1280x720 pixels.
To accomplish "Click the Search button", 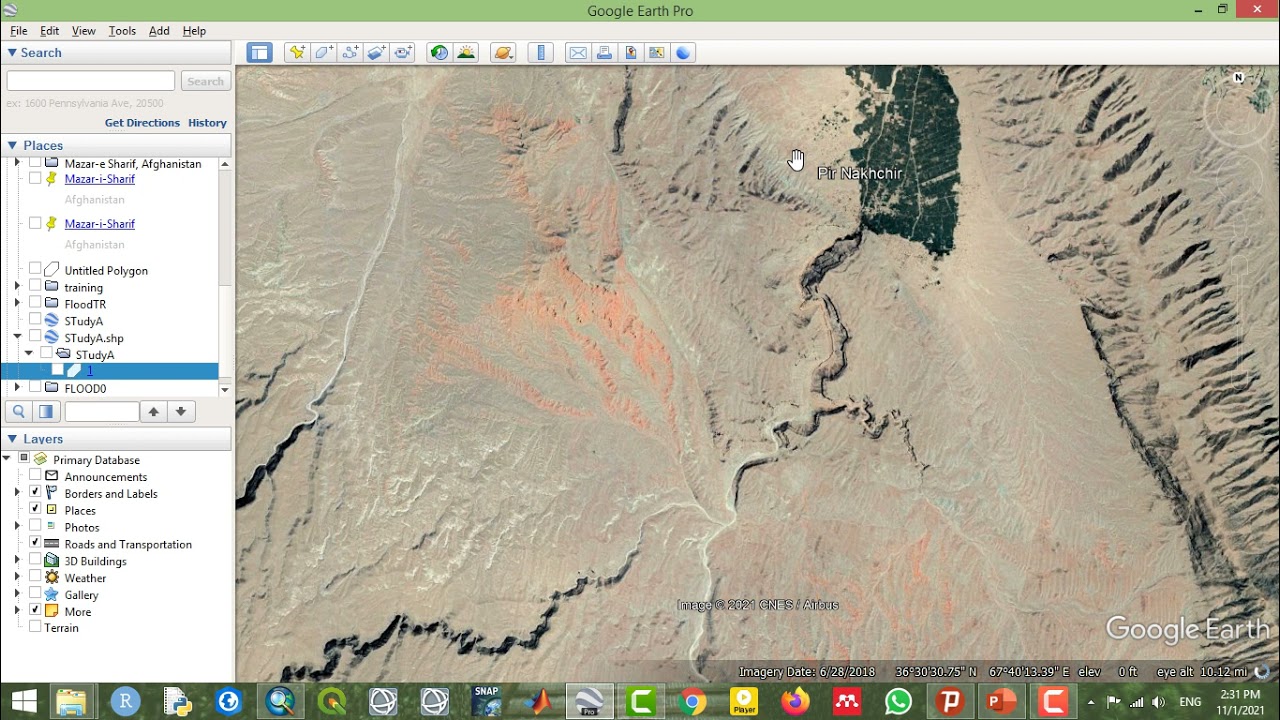I will click(205, 81).
